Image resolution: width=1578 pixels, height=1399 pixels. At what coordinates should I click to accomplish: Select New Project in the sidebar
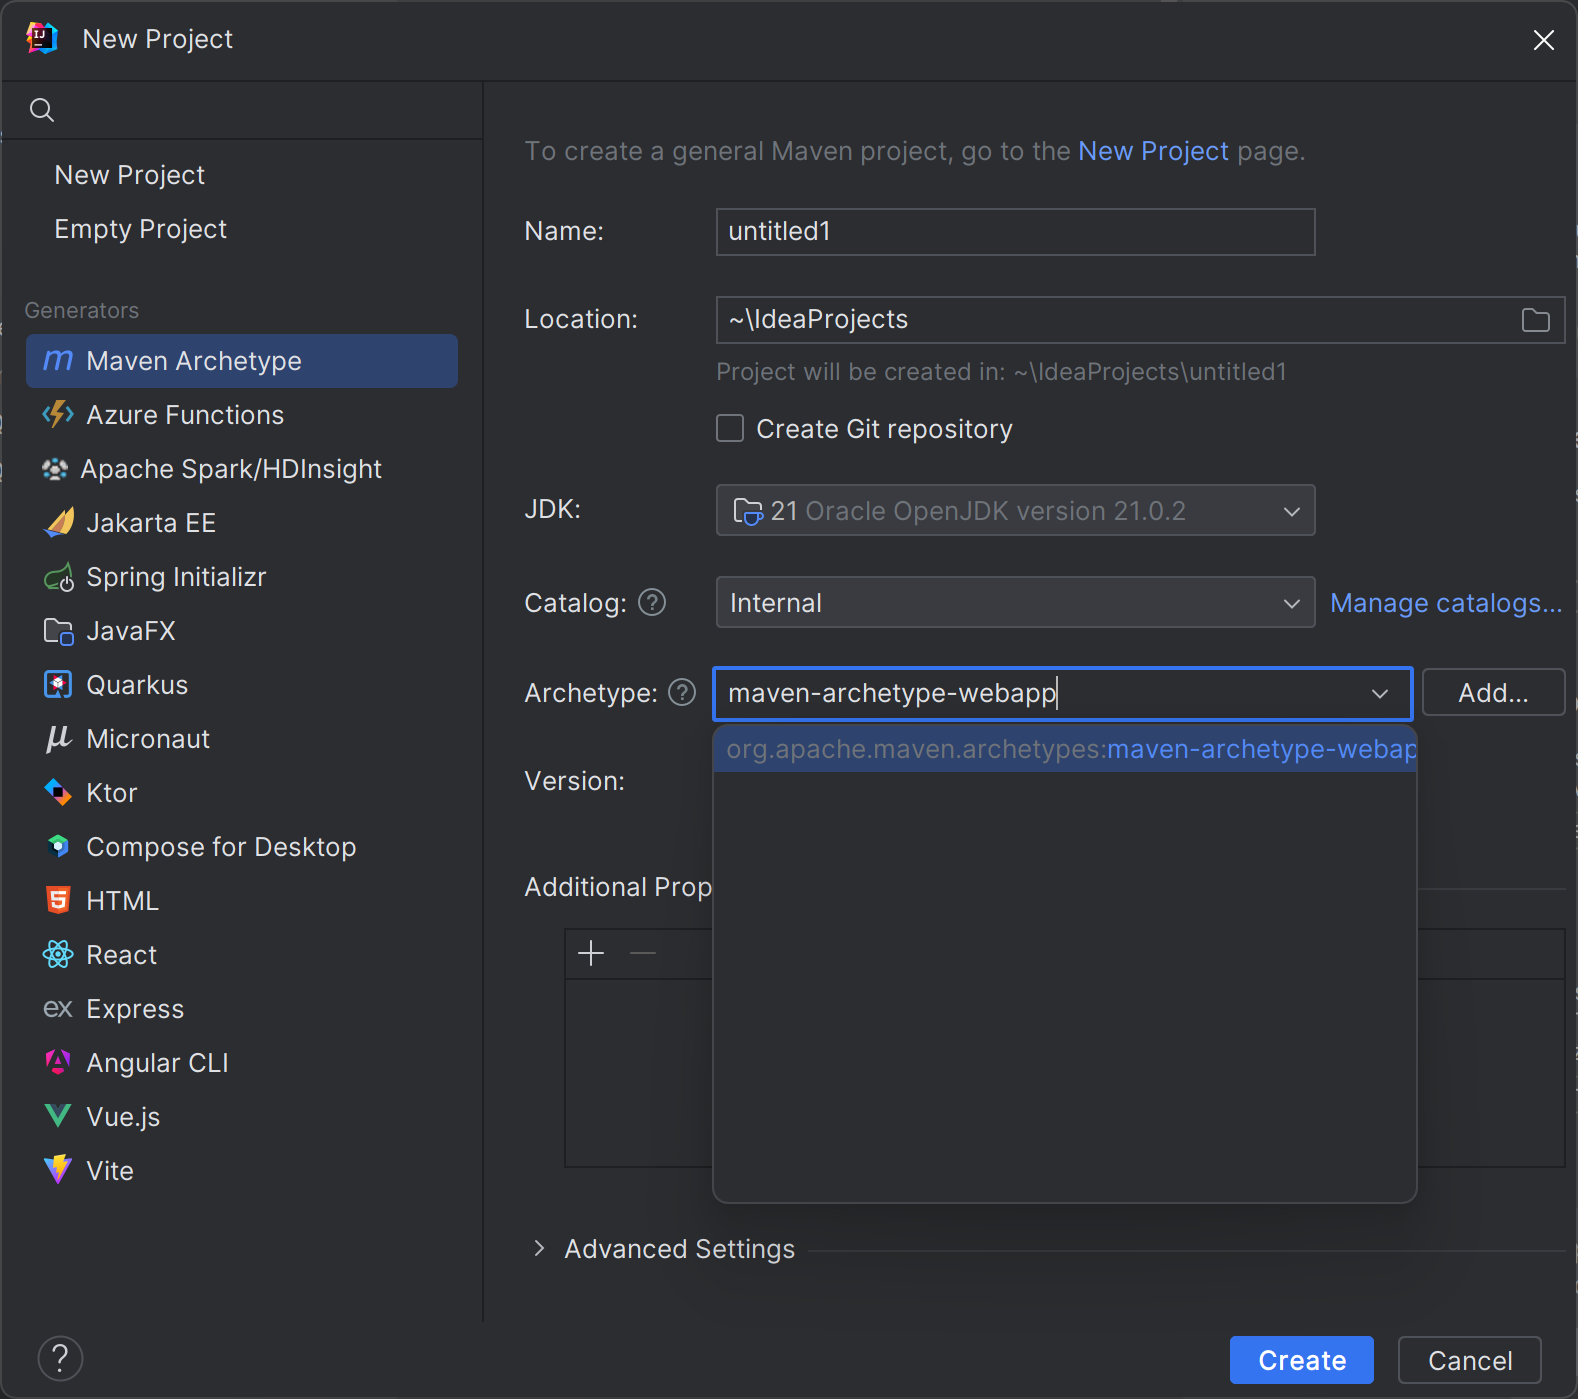click(130, 175)
